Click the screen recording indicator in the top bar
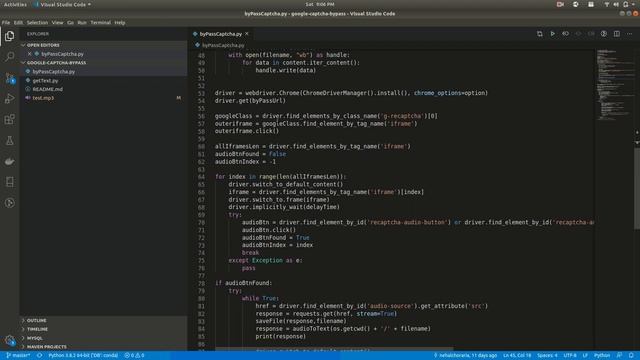This screenshot has width=640, height=360. coord(560,4)
